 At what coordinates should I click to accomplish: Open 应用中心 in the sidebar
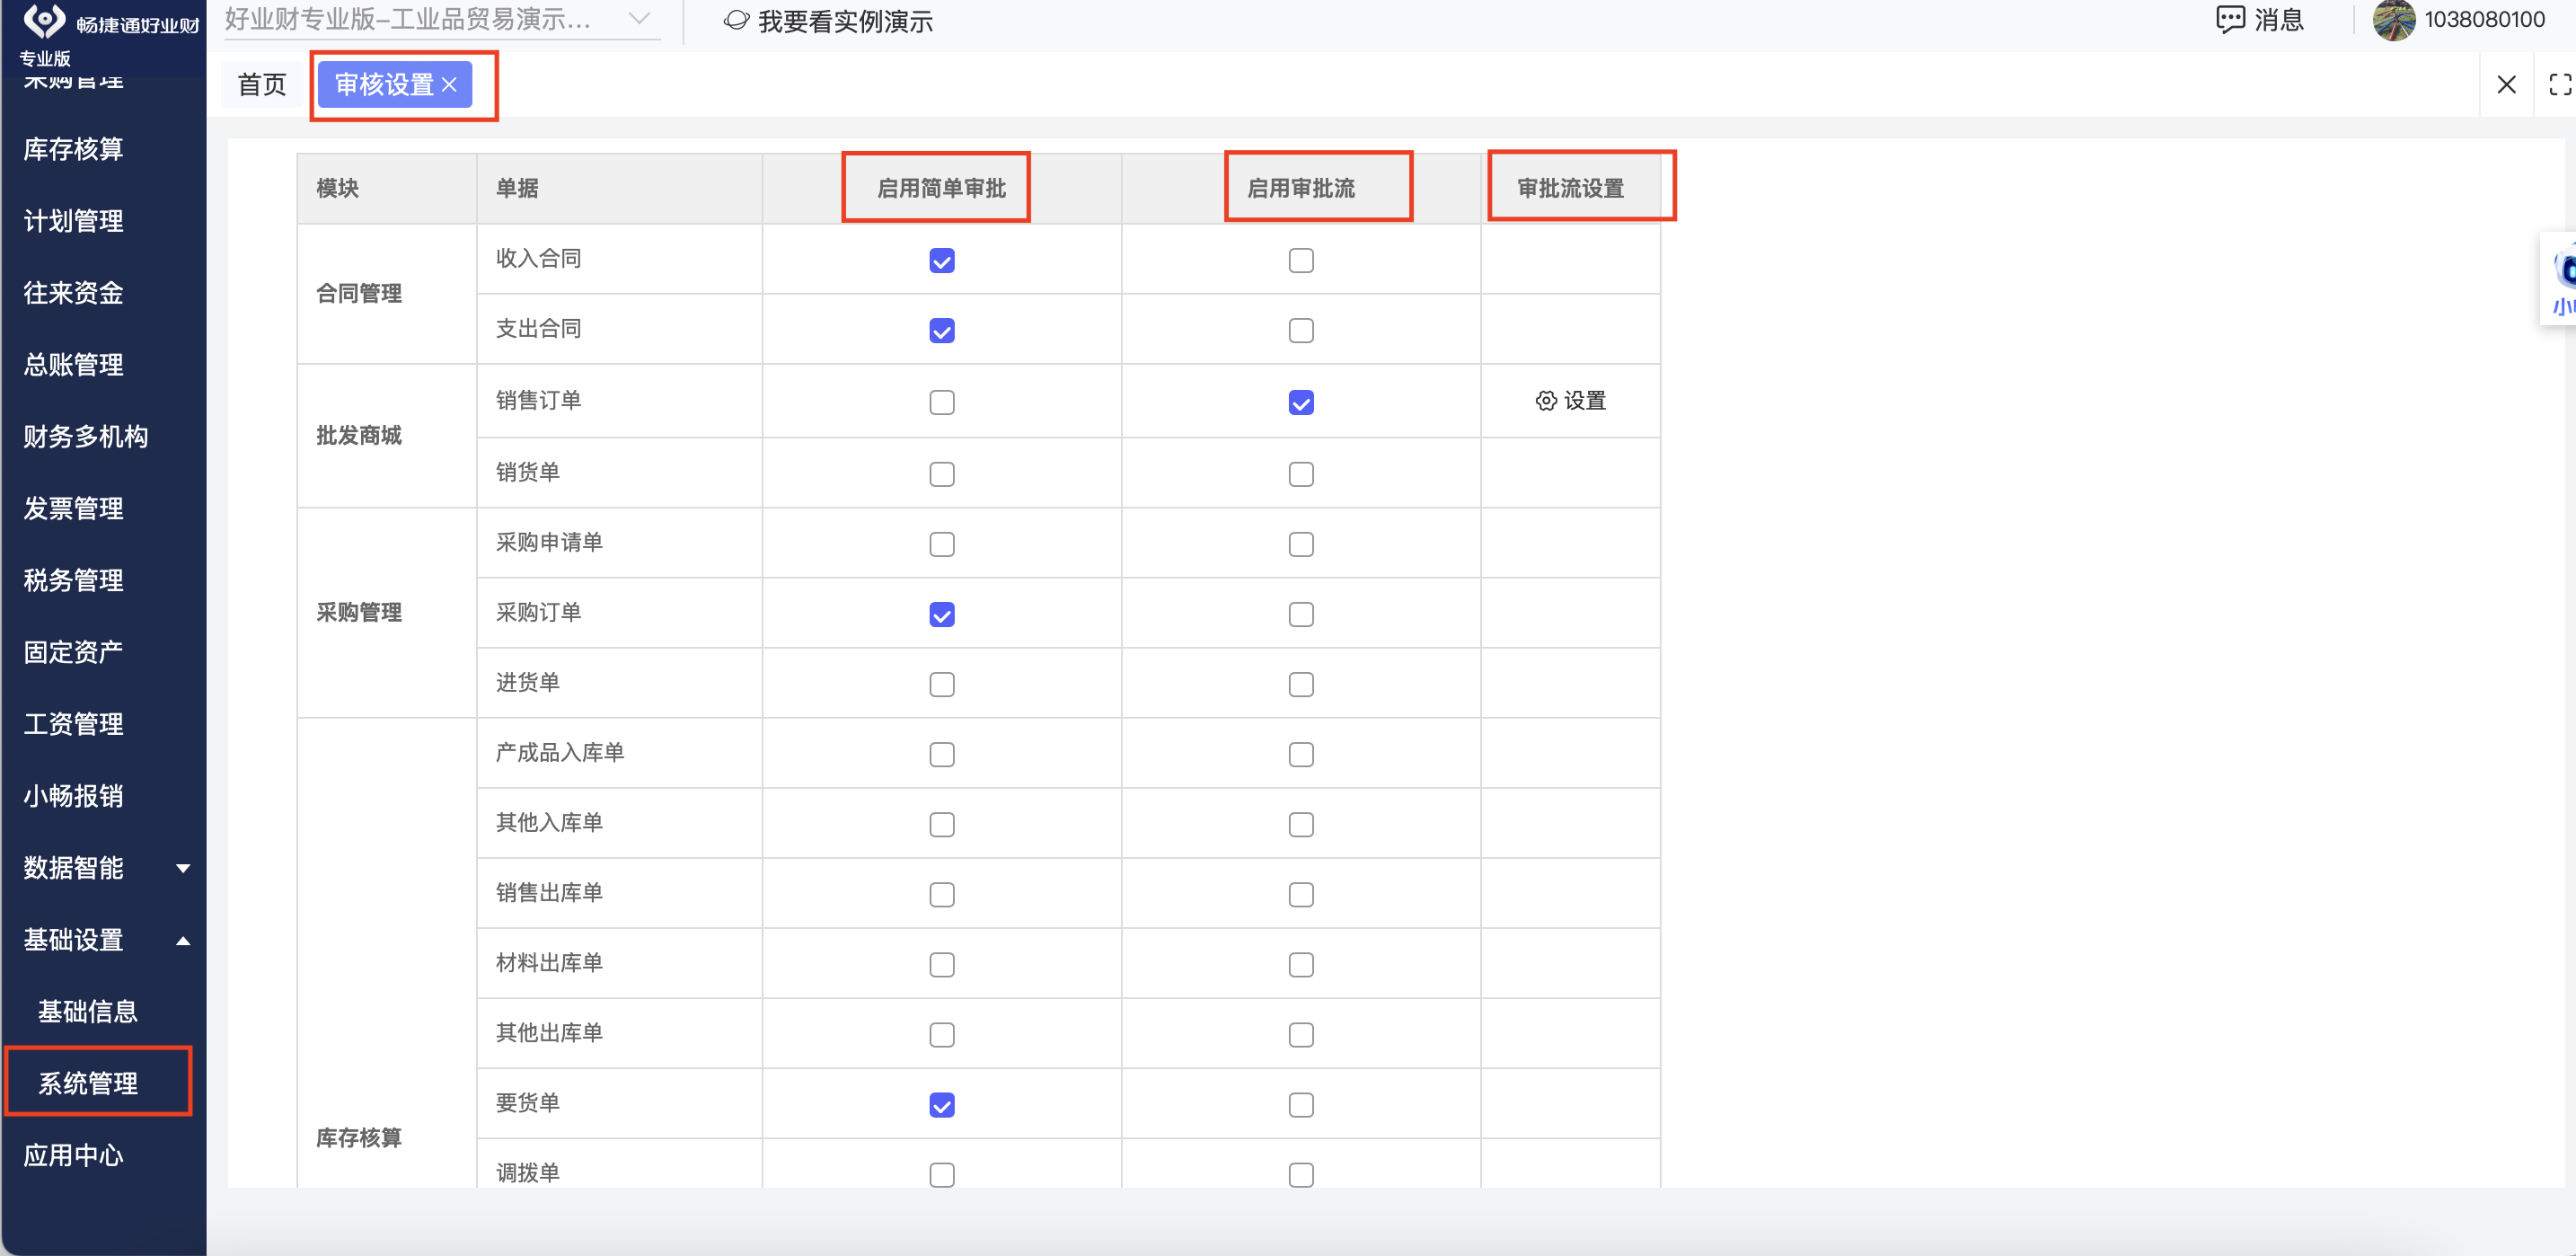click(74, 1155)
